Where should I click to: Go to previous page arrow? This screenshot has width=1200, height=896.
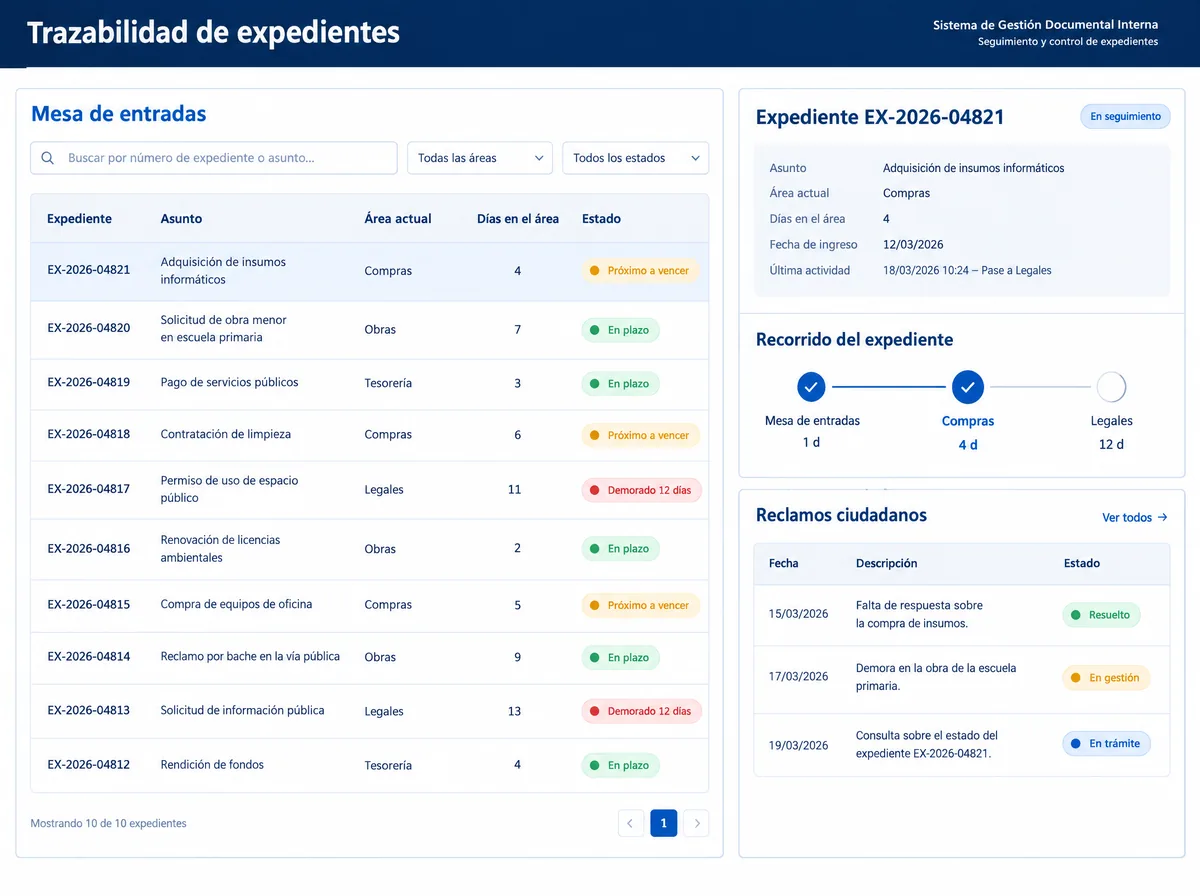tap(630, 824)
